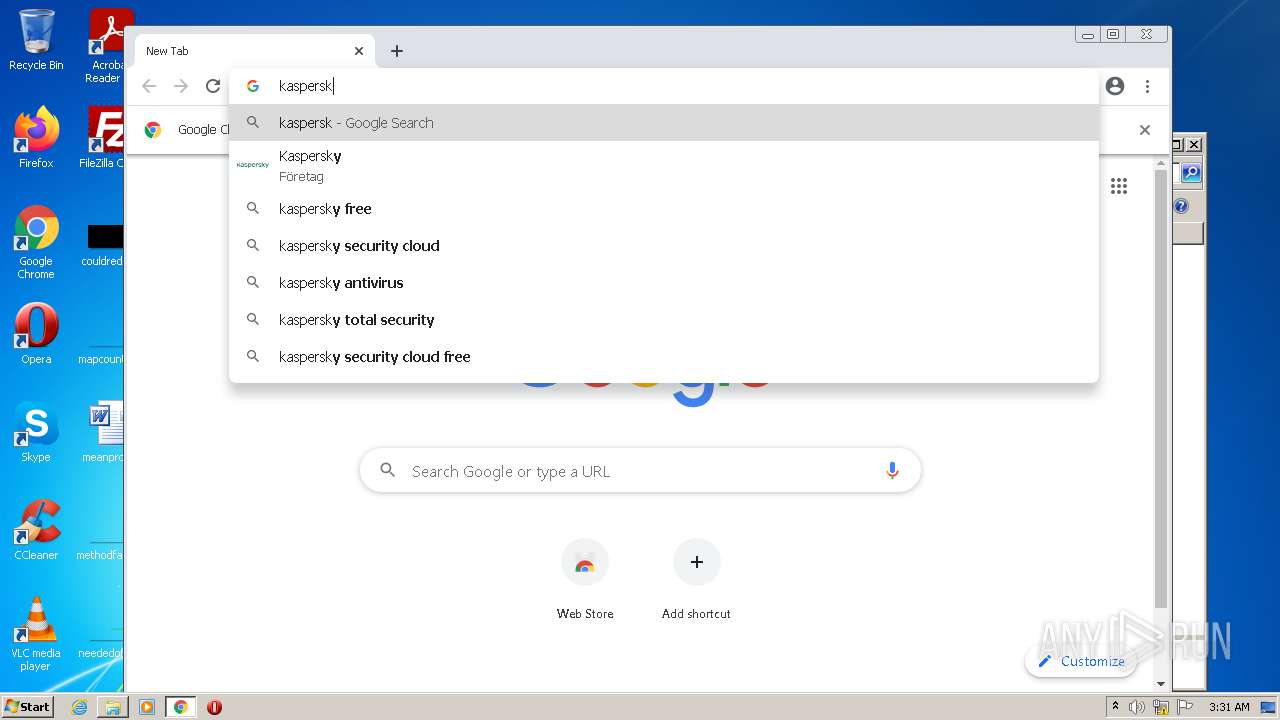Choose the Kaspersky Företag suggestion
The image size is (1280, 720).
[664, 166]
